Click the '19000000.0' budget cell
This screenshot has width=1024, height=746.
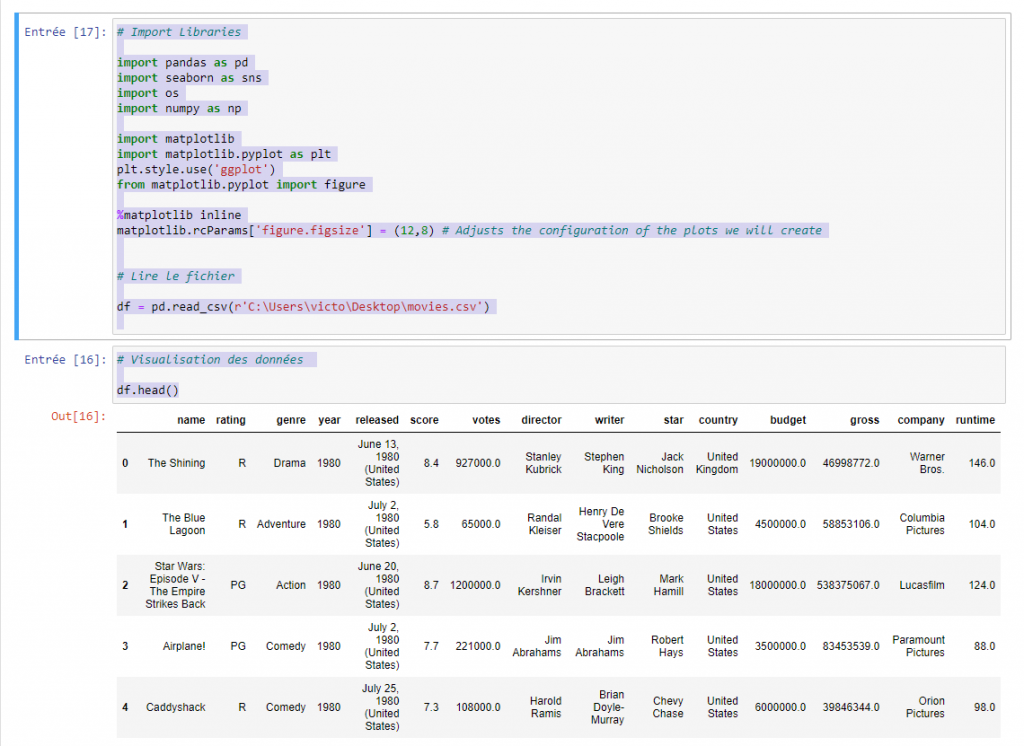(777, 463)
